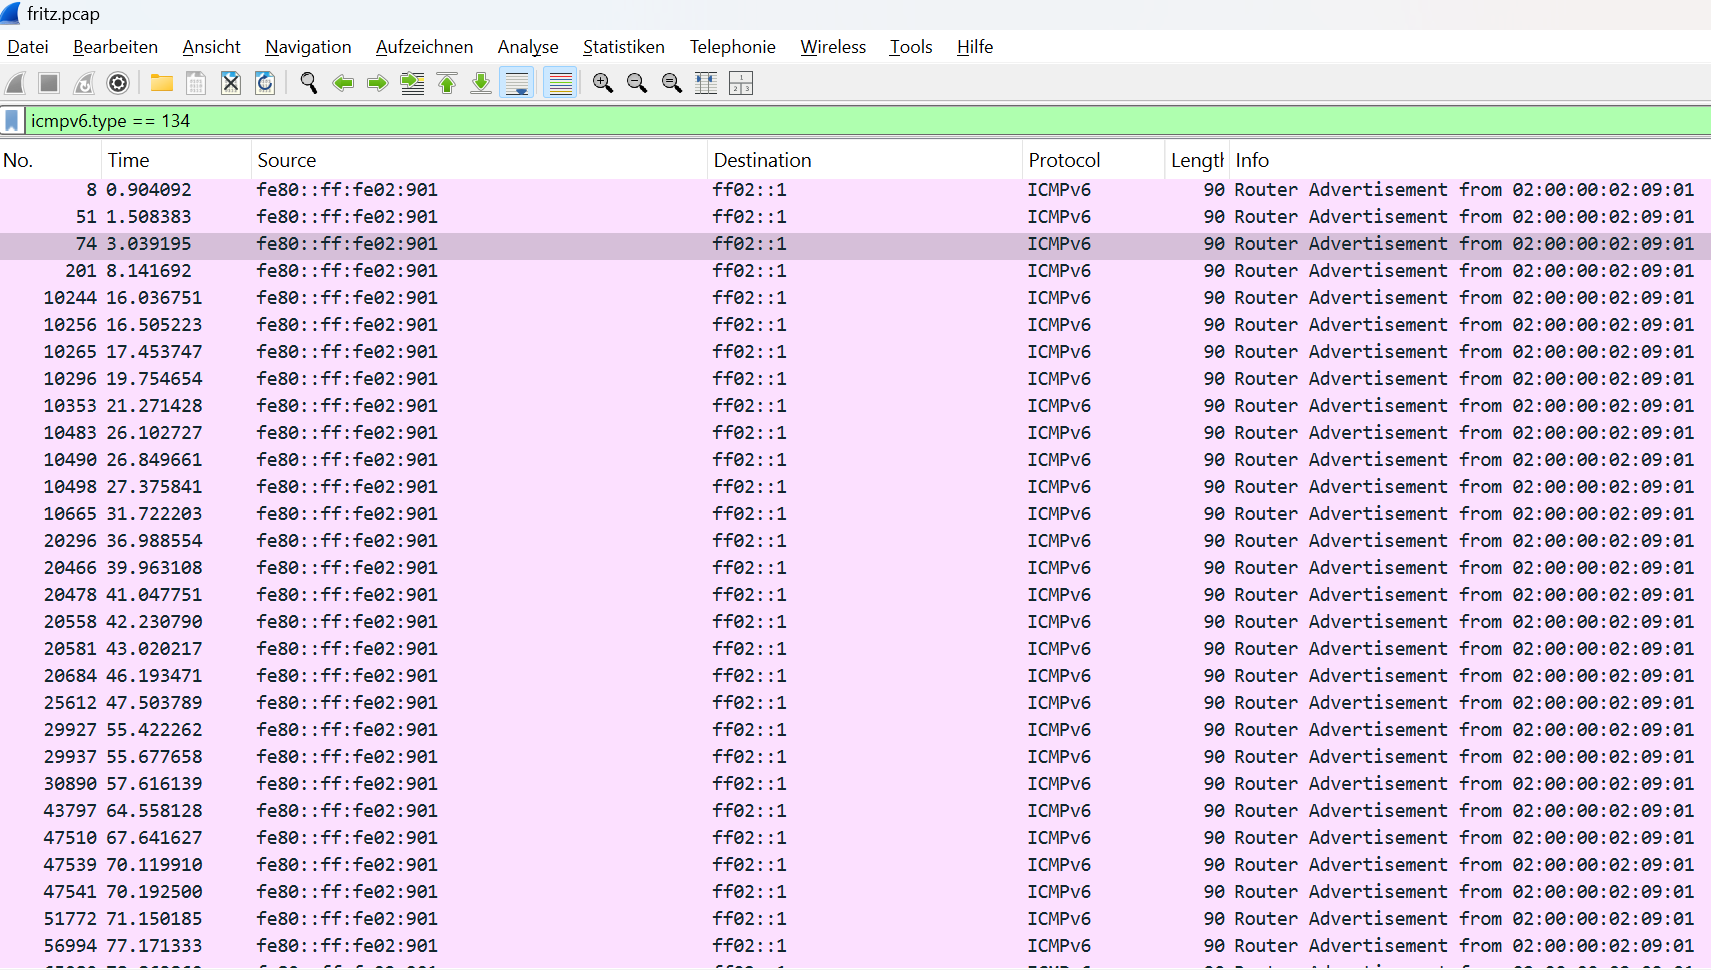Select packet 25612 row
Viewport: 1711px width, 970px height.
point(855,703)
